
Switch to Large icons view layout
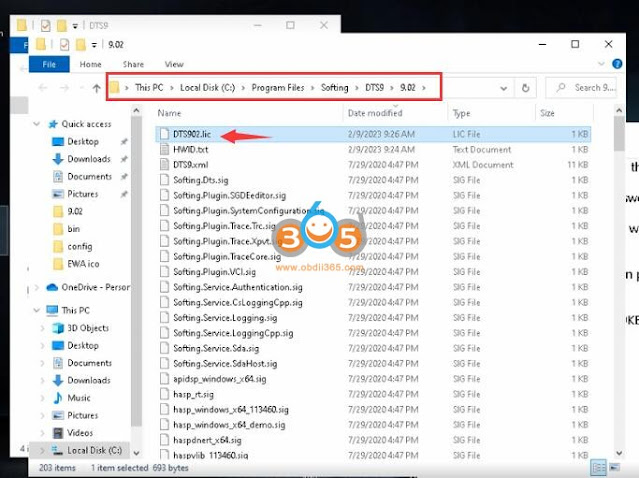614,467
